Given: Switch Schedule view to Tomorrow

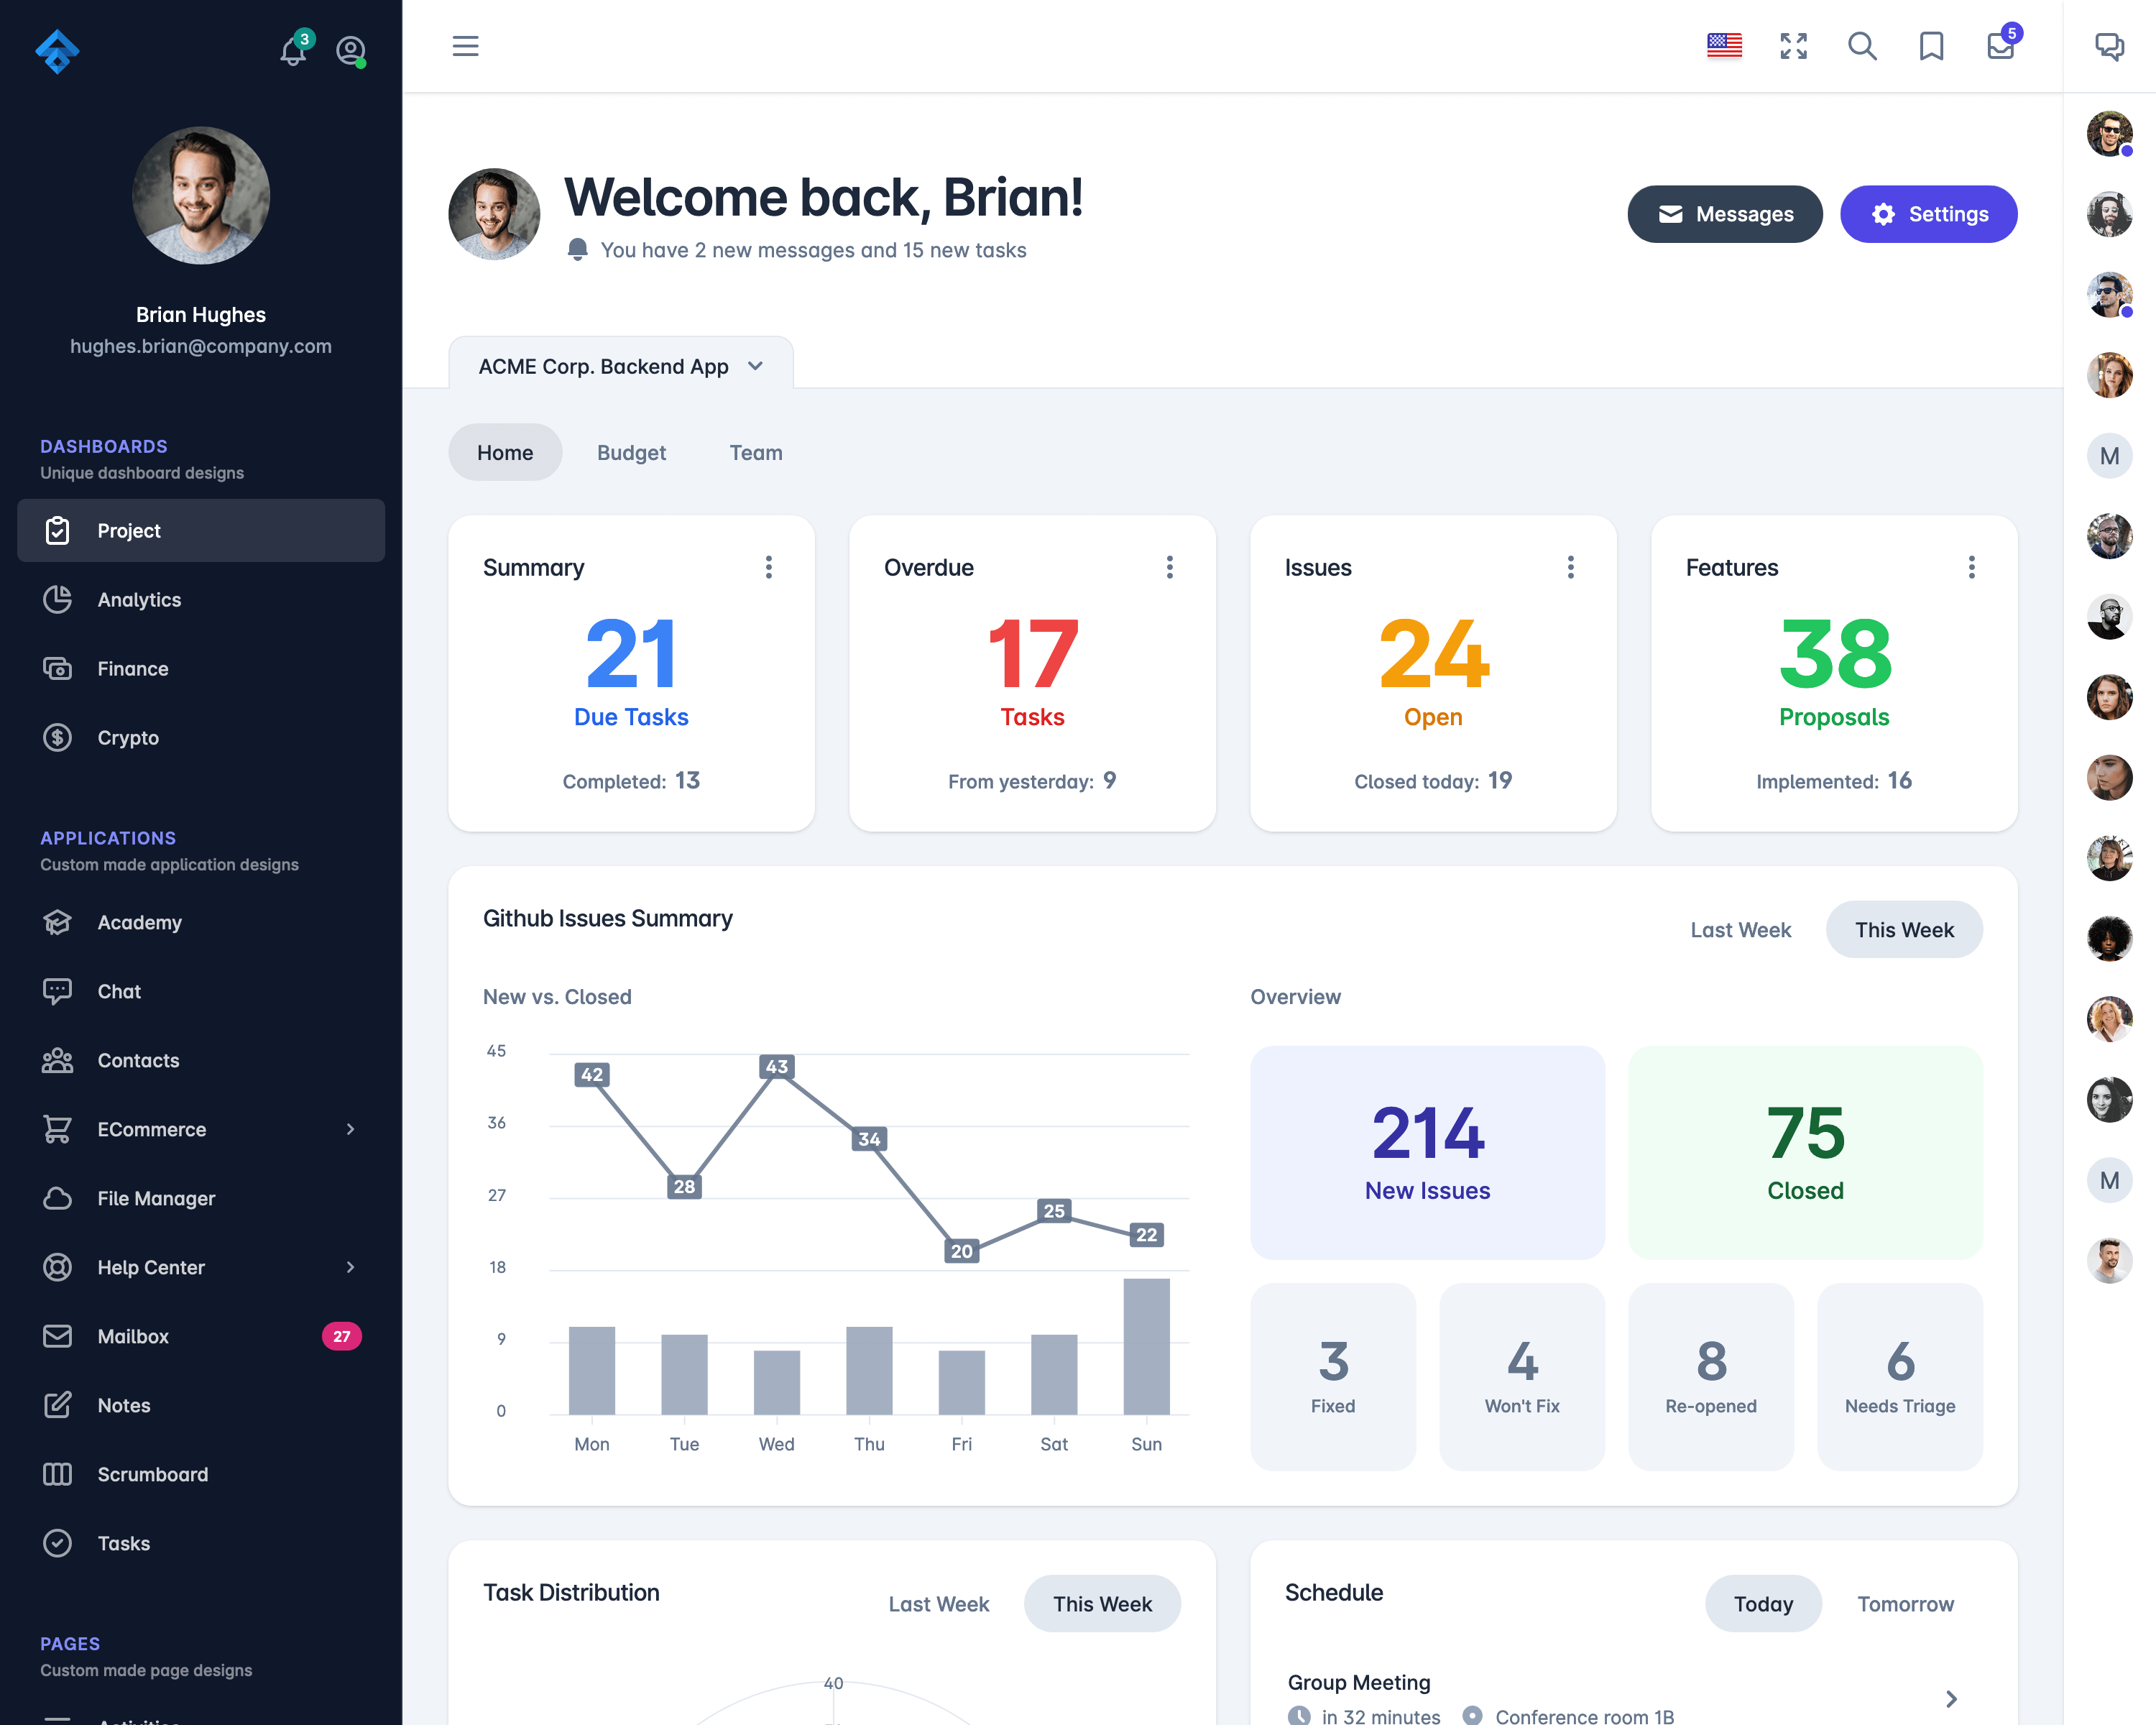Looking at the screenshot, I should coord(1906,1604).
